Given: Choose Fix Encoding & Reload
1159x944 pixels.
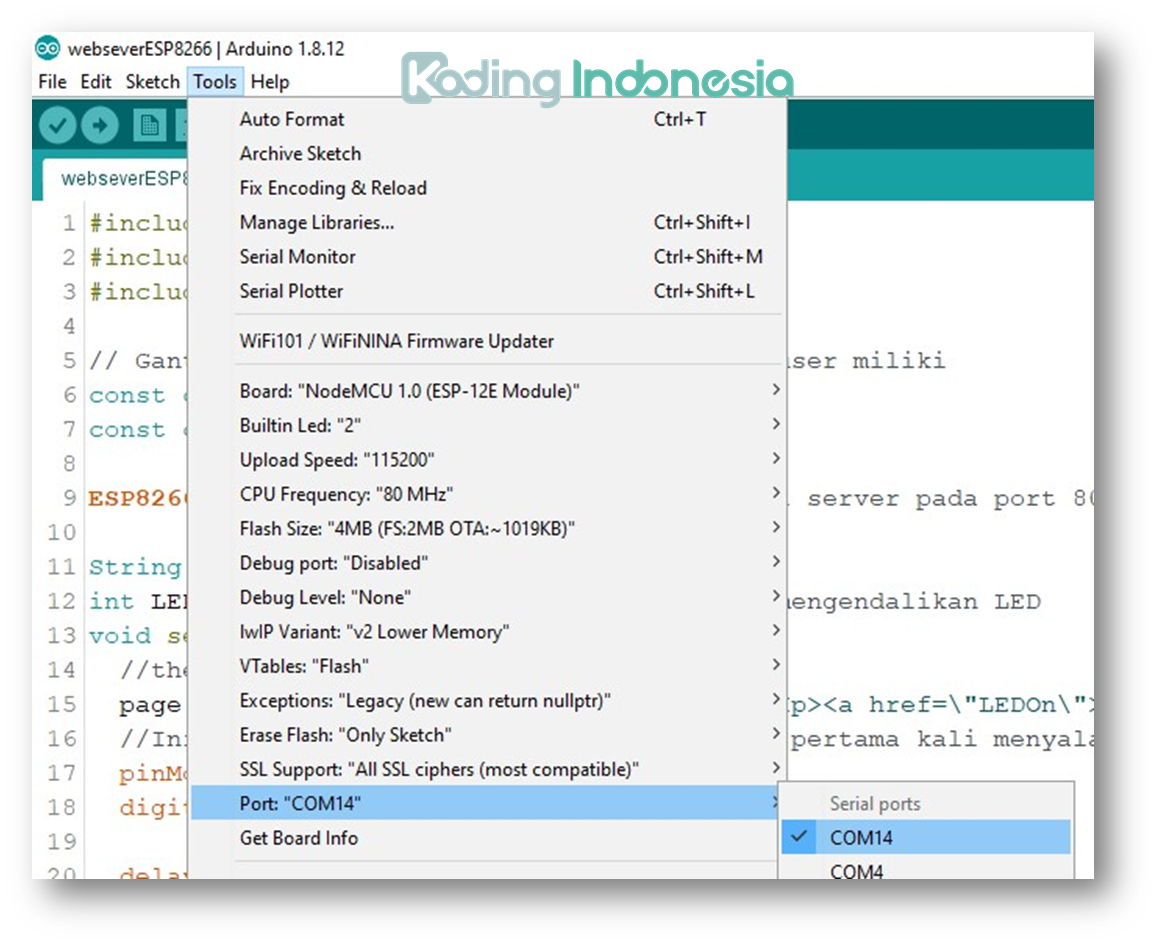Looking at the screenshot, I should [488, 188].
